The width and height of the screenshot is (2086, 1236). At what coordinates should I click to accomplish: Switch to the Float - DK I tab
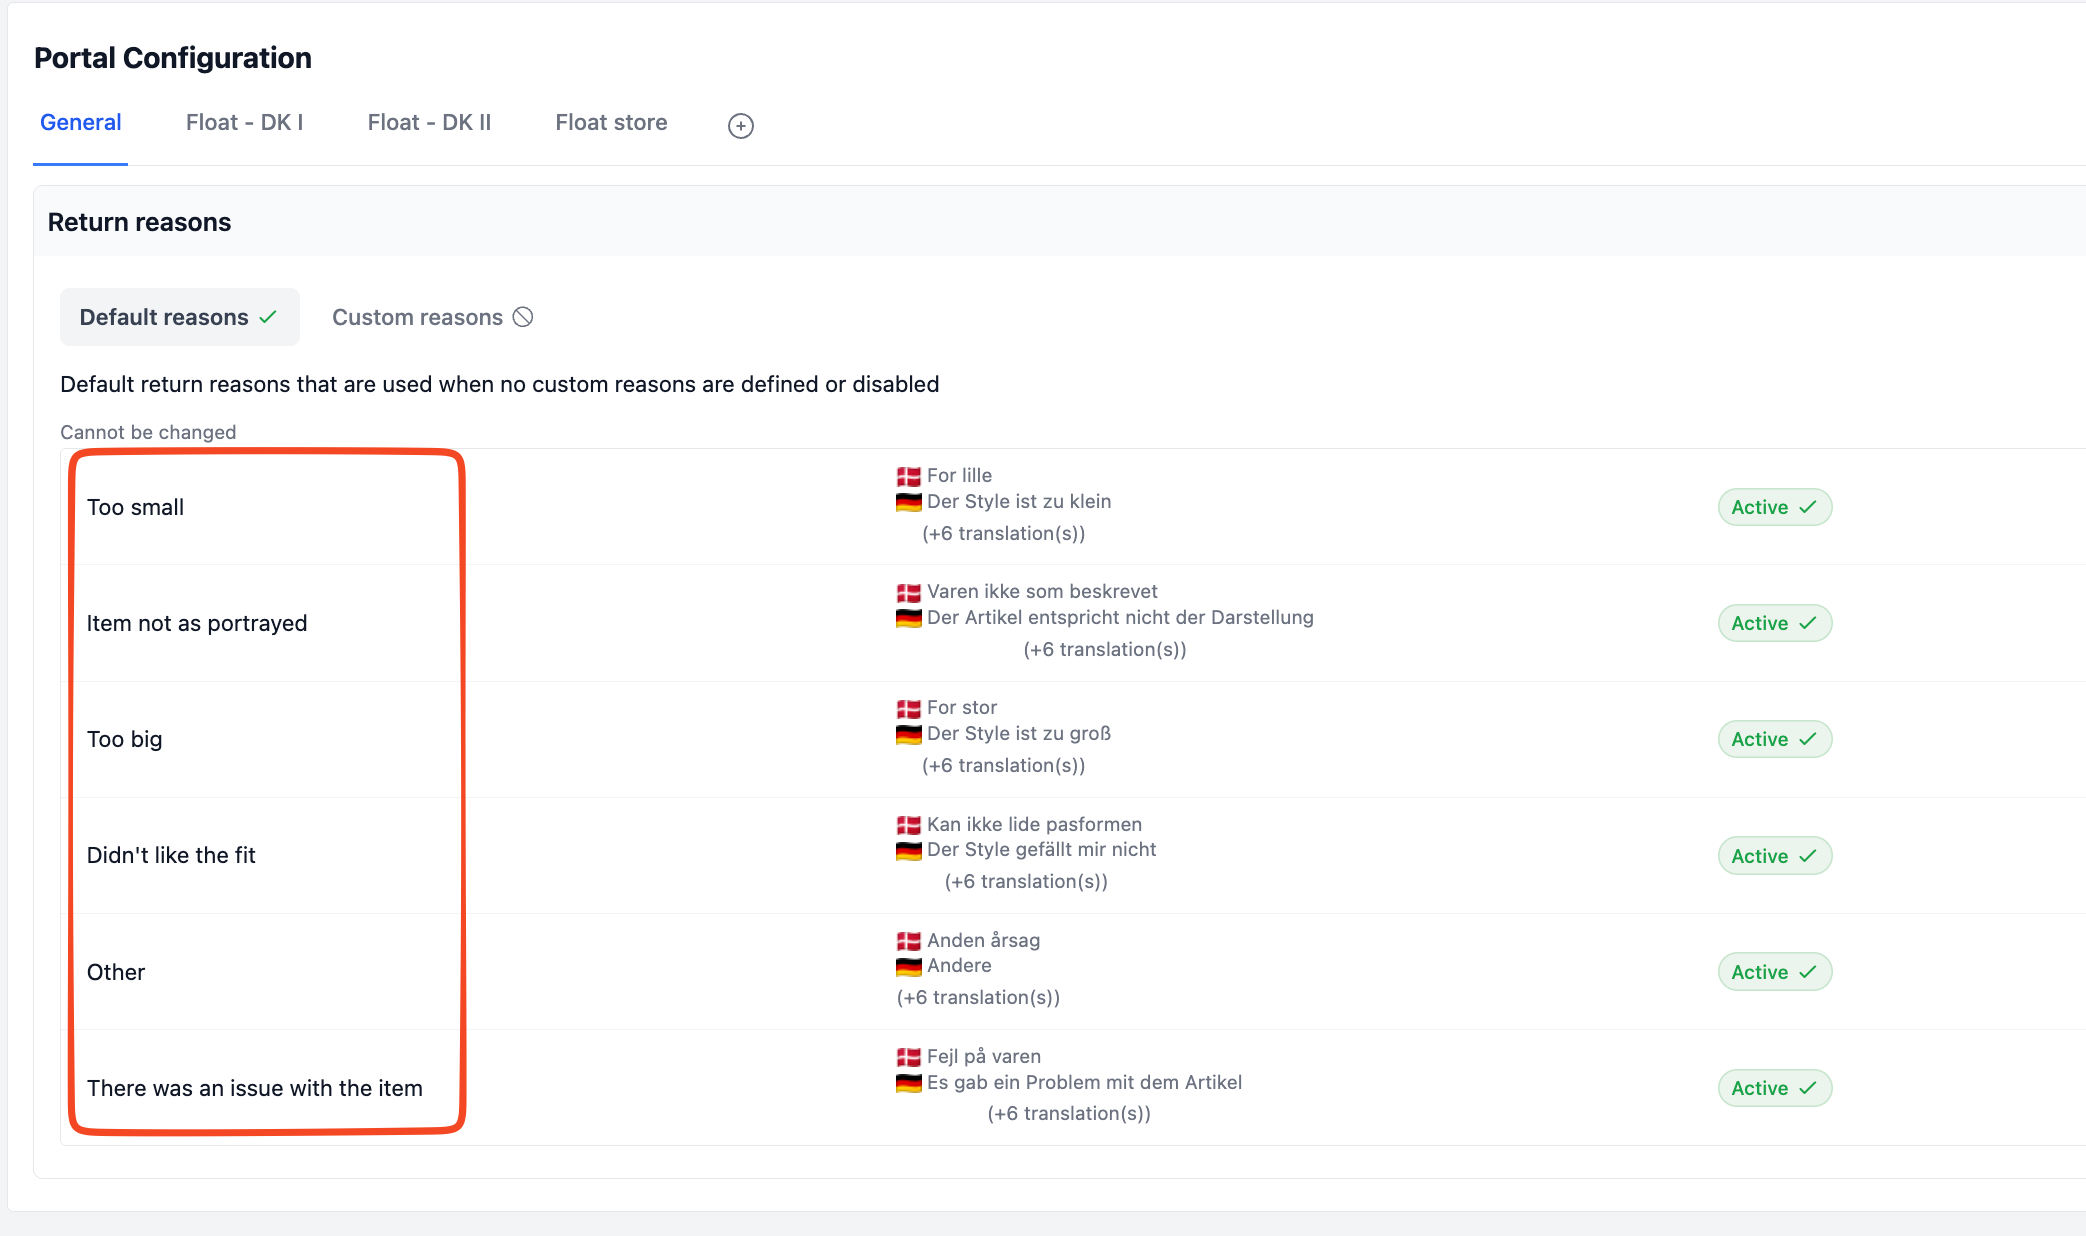pos(244,122)
